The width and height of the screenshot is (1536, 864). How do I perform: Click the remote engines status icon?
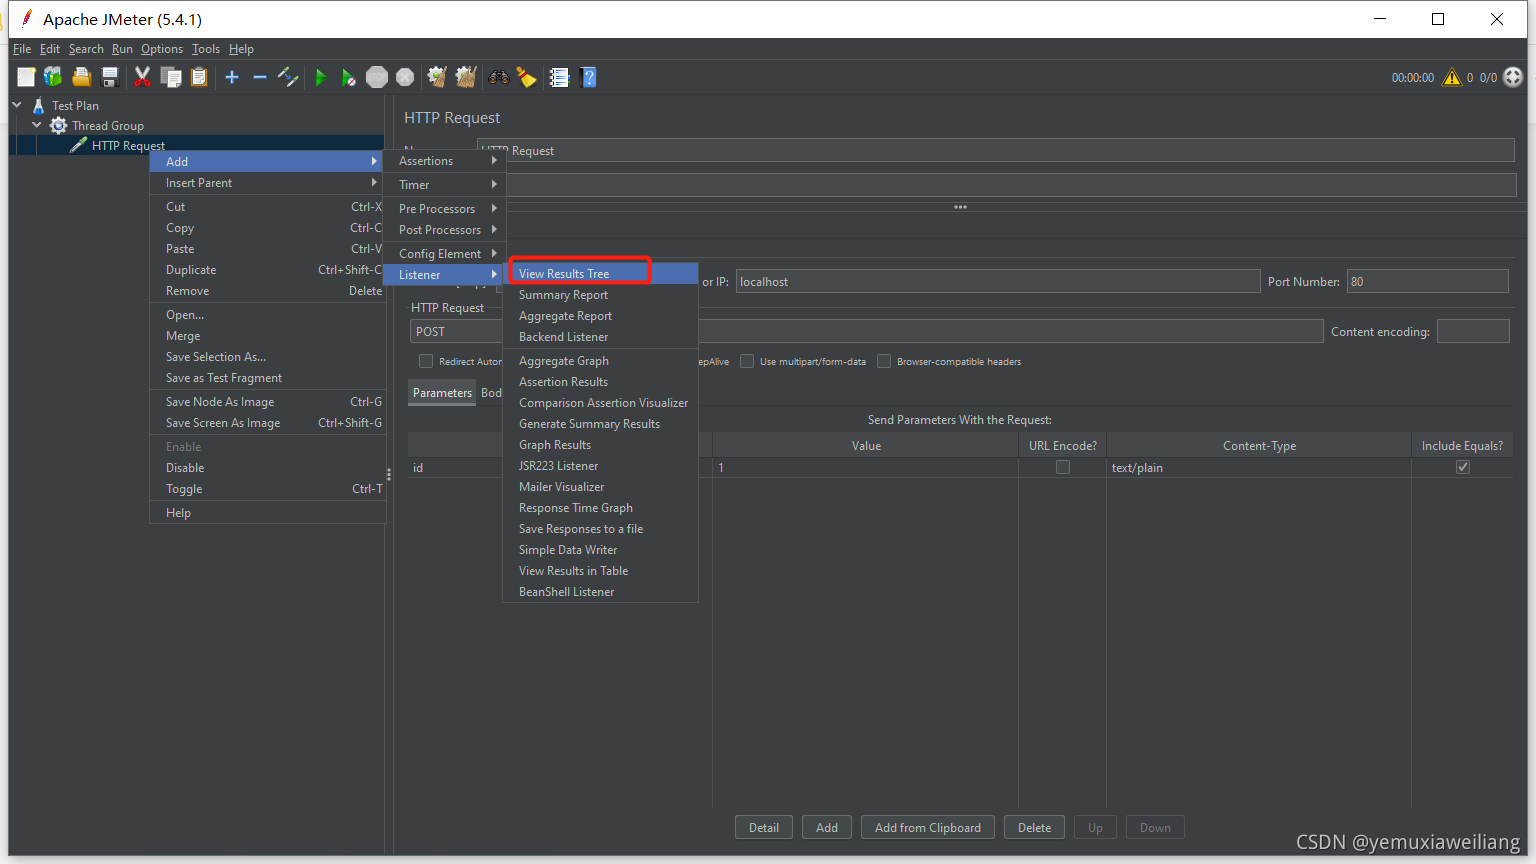[x=1514, y=77]
